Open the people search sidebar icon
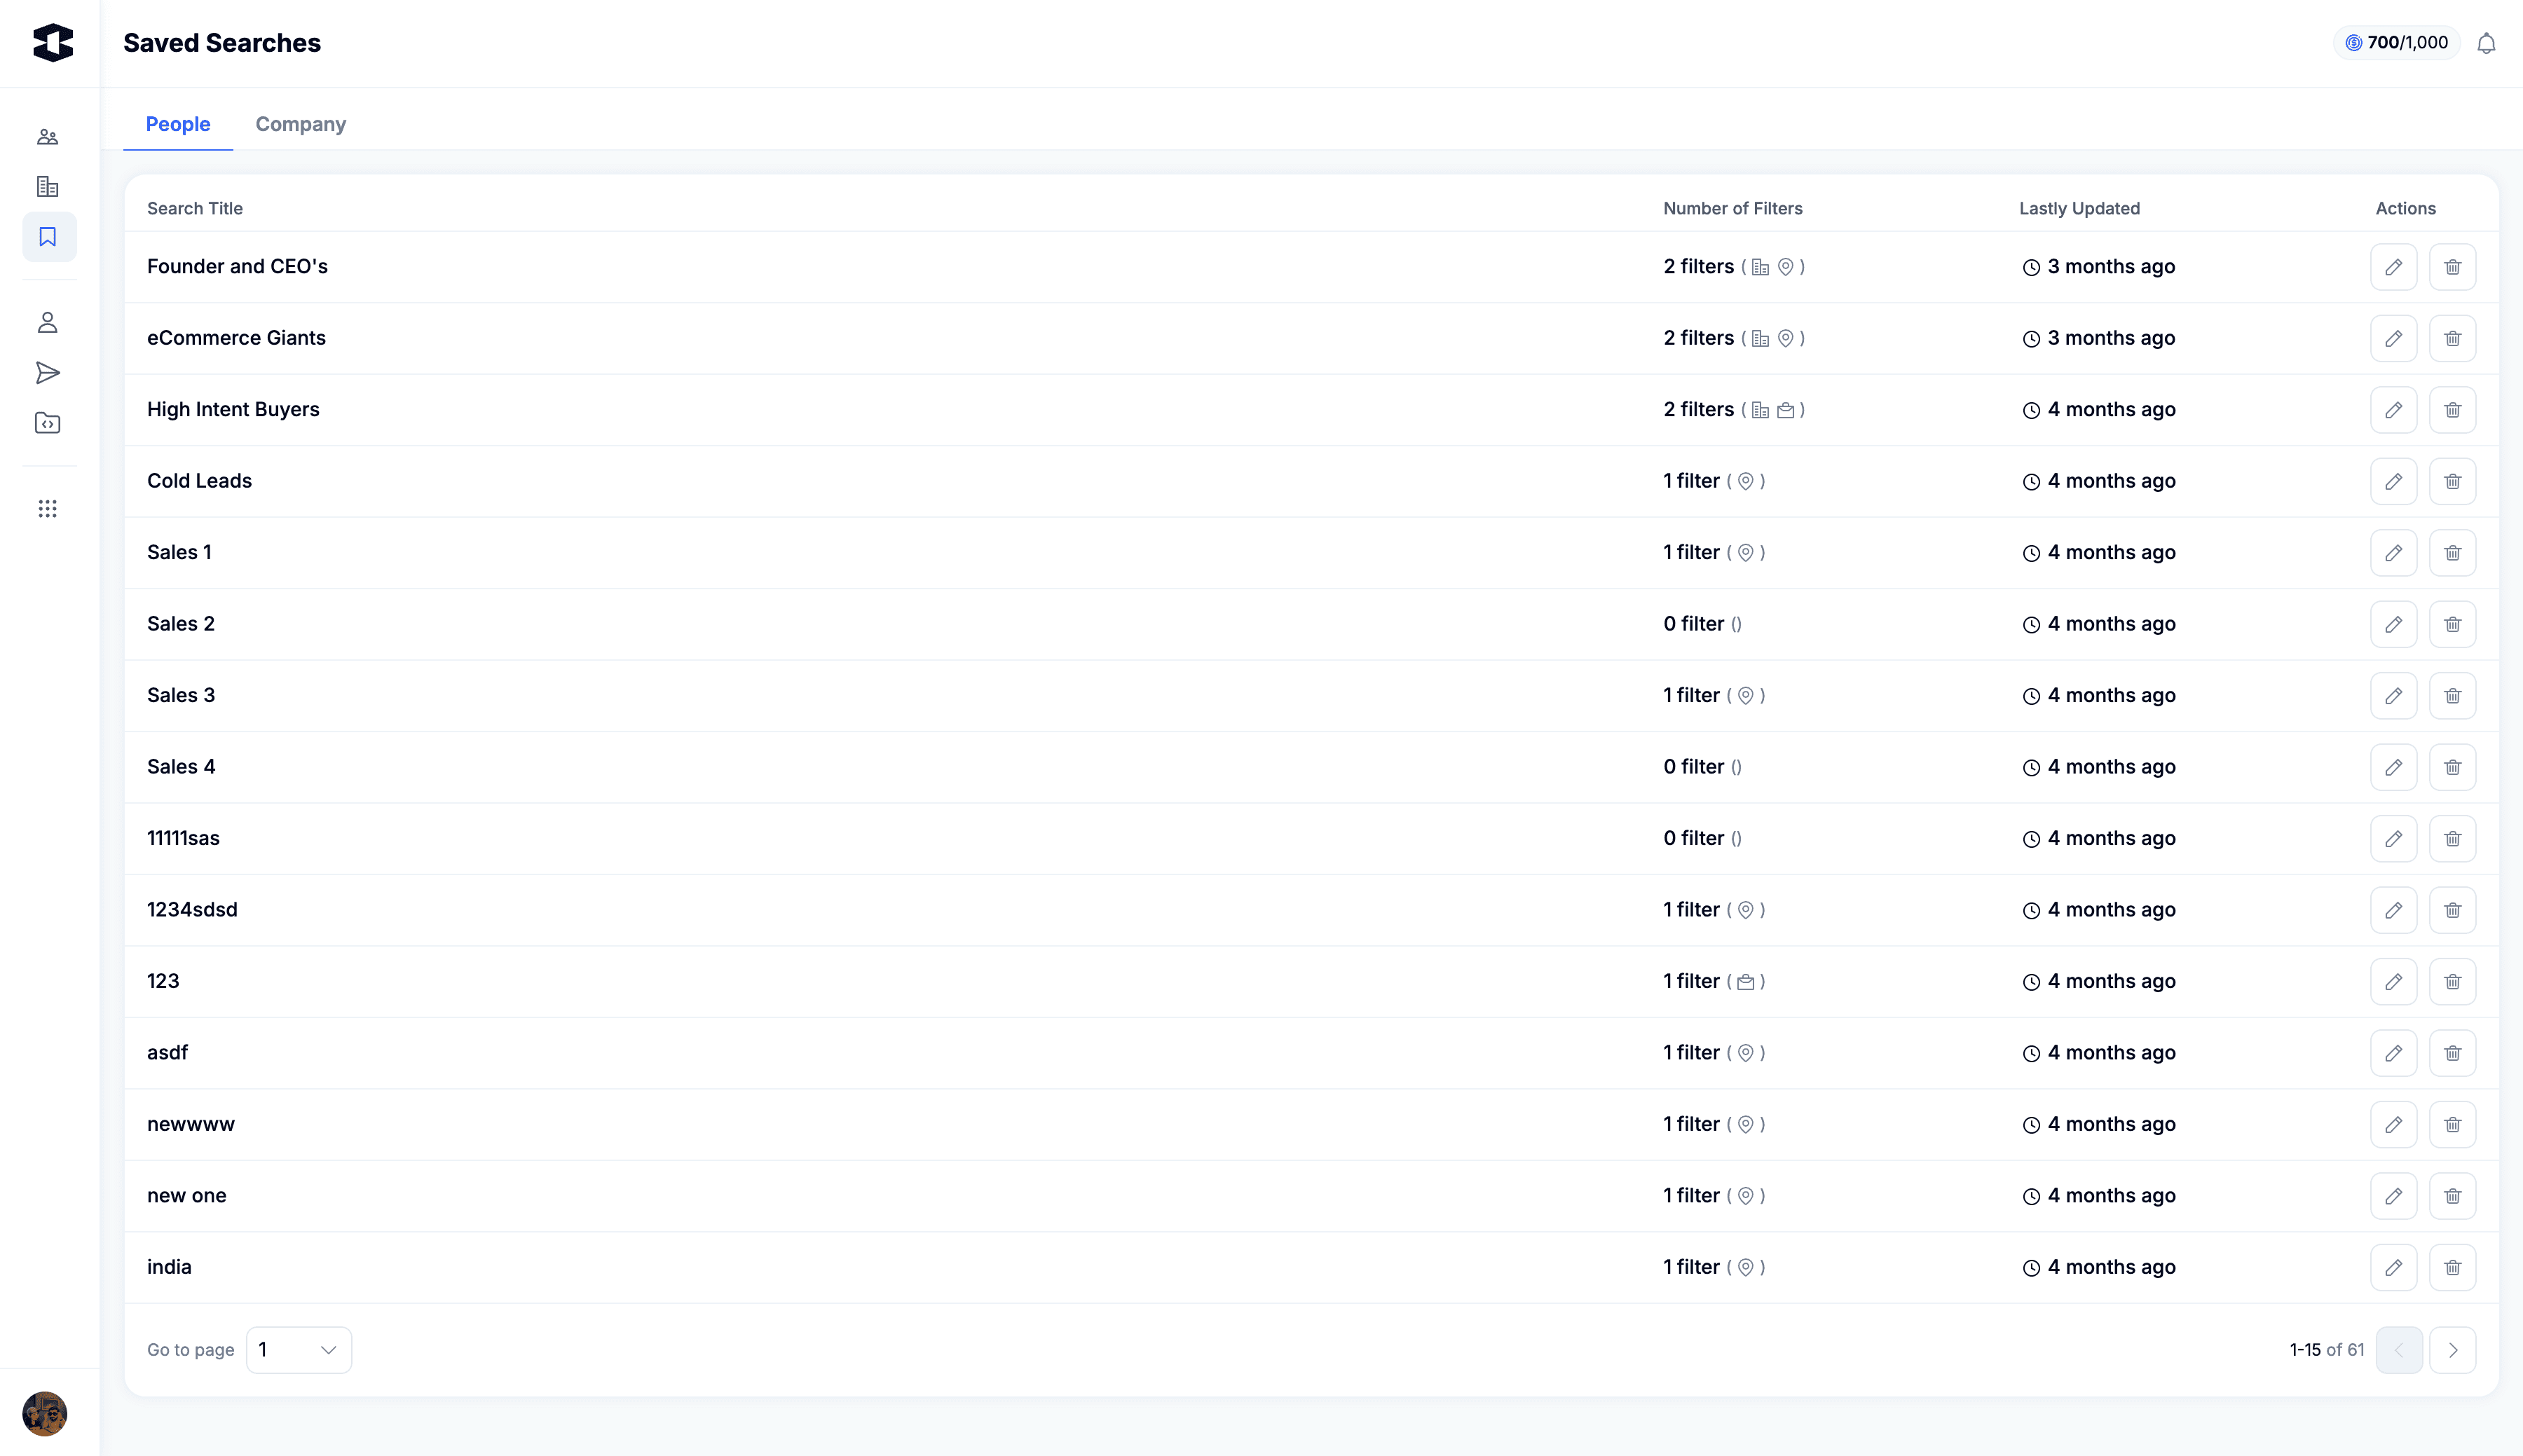Viewport: 2523px width, 1456px height. 47,137
